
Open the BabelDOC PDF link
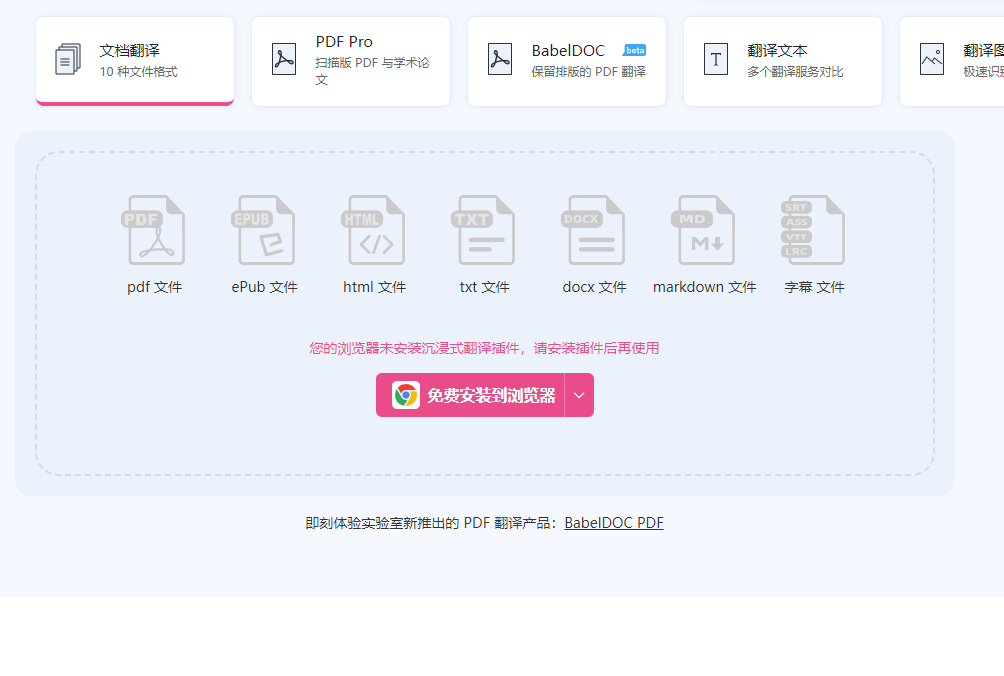pos(613,523)
